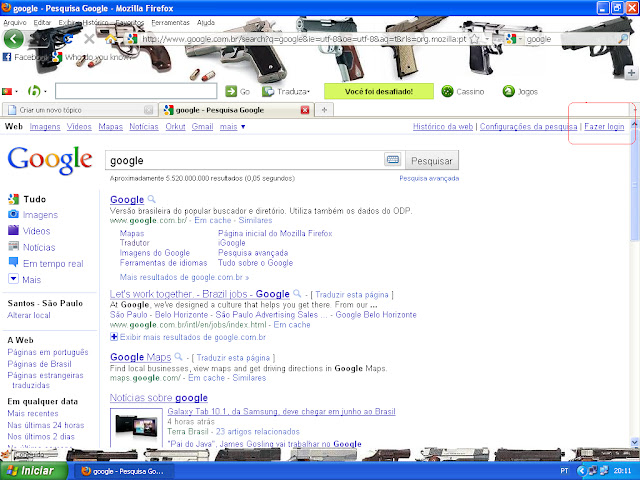Click the search magnifier in Firefox search box
This screenshot has height=480, width=640.
click(x=623, y=39)
